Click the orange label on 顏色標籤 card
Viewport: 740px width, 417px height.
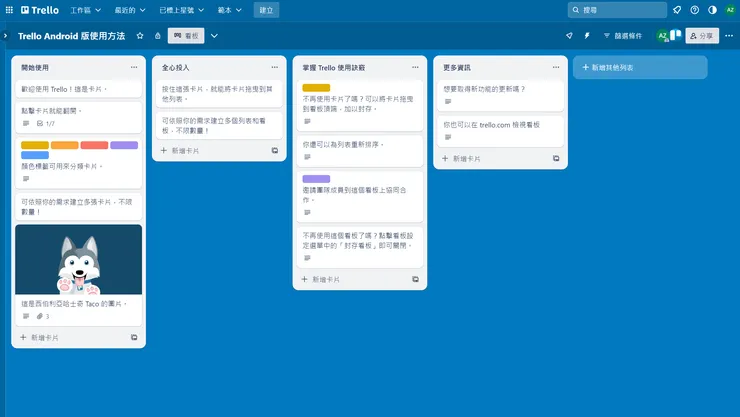(x=65, y=145)
